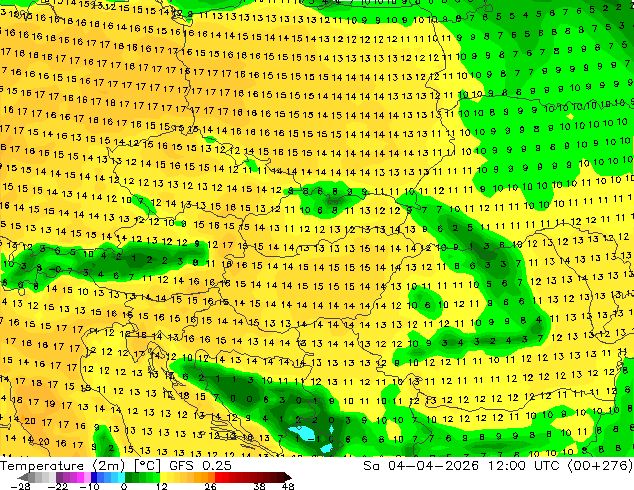Click the '(00+276)' forecast offset text
Screen dimensions: 634x490
click(x=600, y=466)
